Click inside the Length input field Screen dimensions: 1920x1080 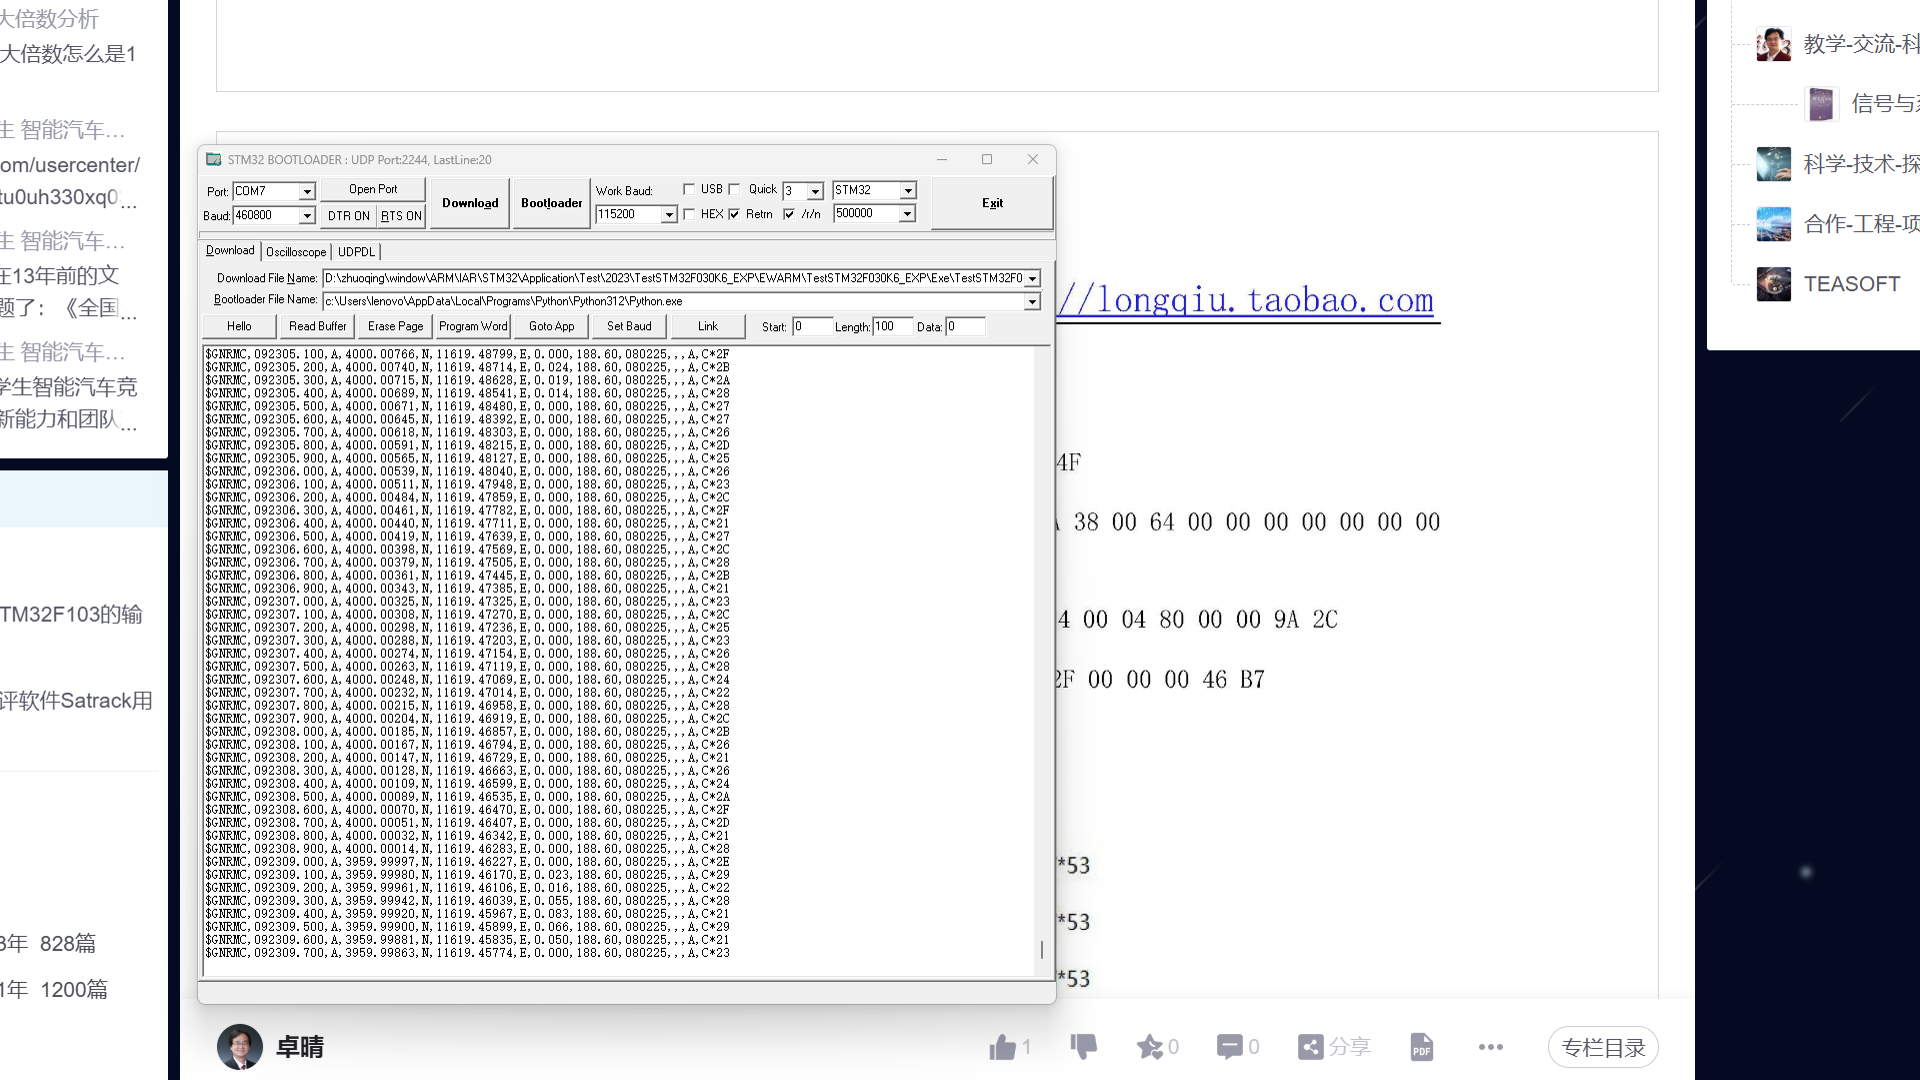point(893,325)
